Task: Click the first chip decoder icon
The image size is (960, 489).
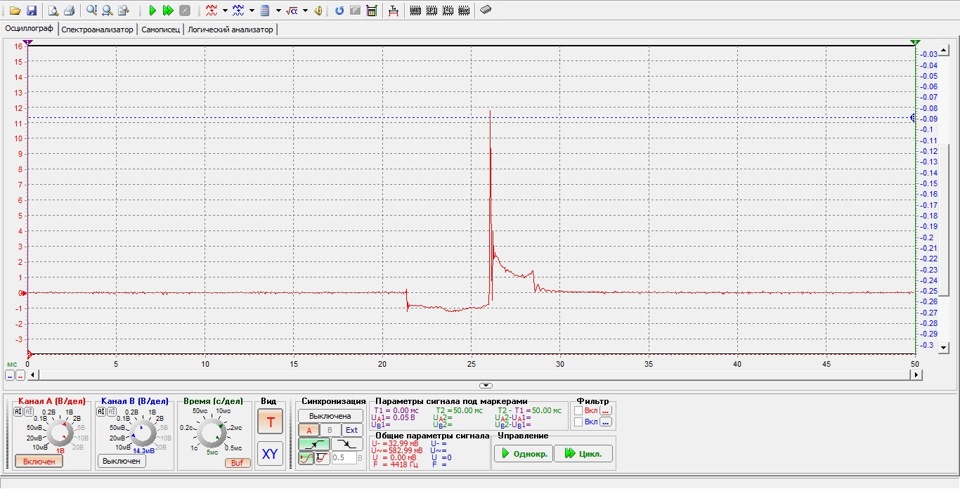Action: pyautogui.click(x=416, y=10)
